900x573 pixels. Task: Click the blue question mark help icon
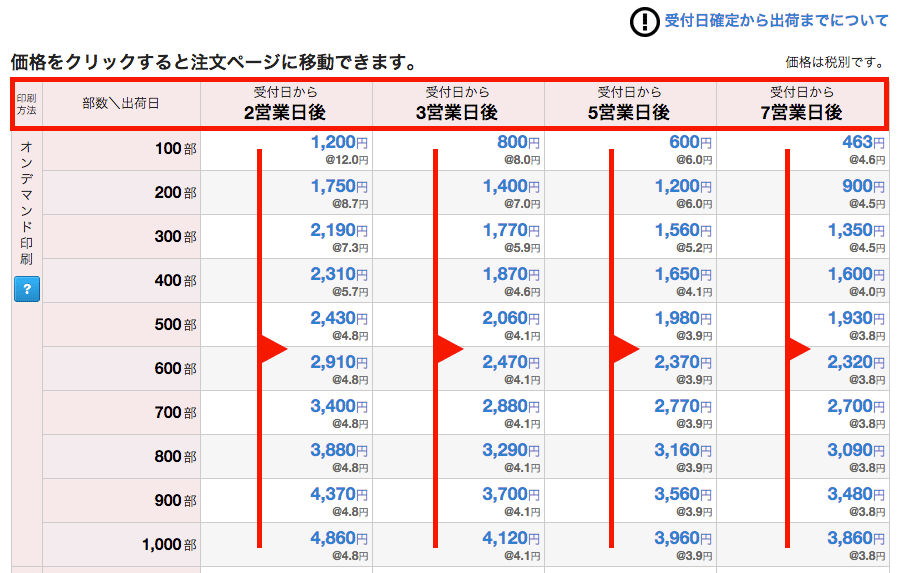[x=27, y=290]
